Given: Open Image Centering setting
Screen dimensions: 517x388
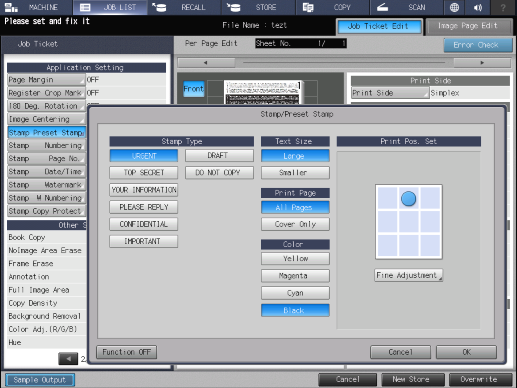Looking at the screenshot, I should 46,119.
